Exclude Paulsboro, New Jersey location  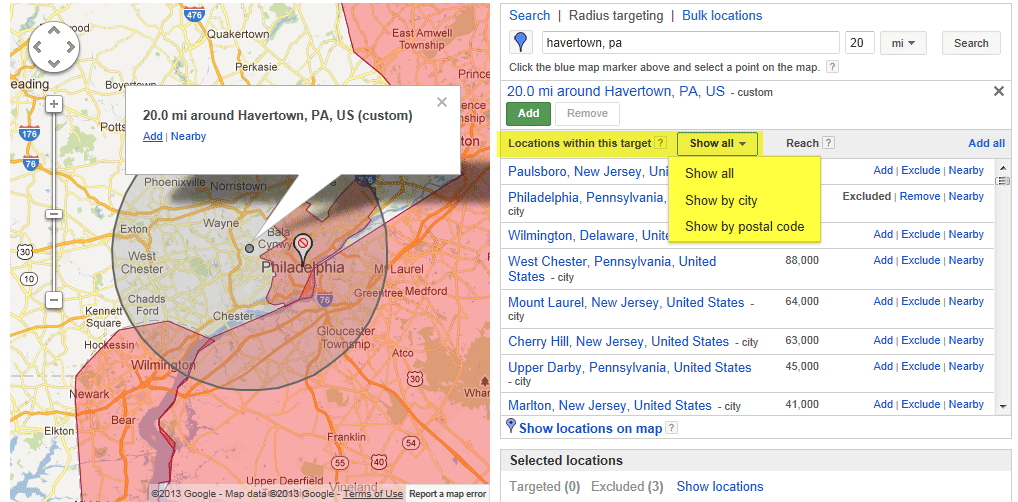(921, 170)
